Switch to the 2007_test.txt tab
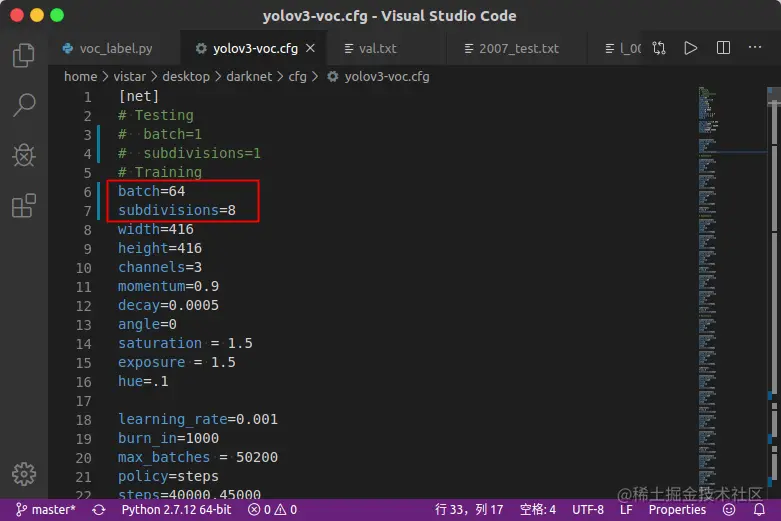 pos(512,48)
